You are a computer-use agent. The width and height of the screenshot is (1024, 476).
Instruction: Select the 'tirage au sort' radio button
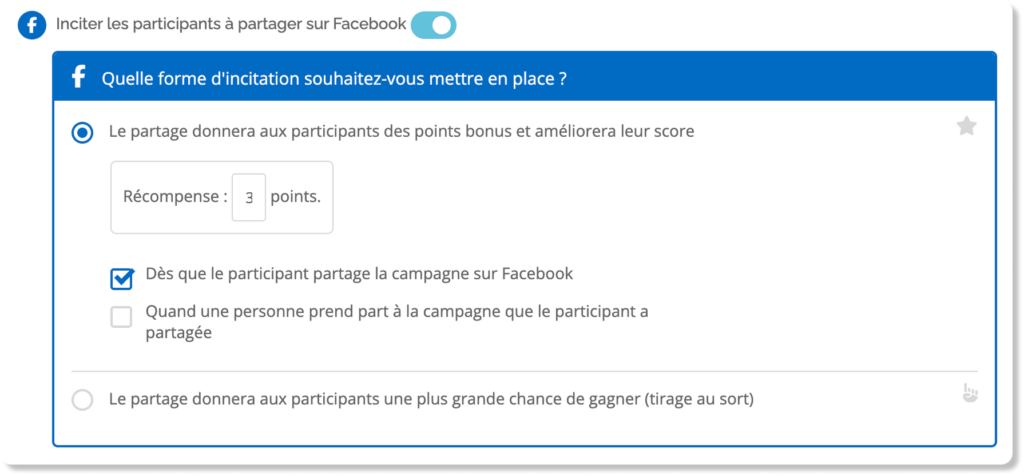pyautogui.click(x=83, y=400)
